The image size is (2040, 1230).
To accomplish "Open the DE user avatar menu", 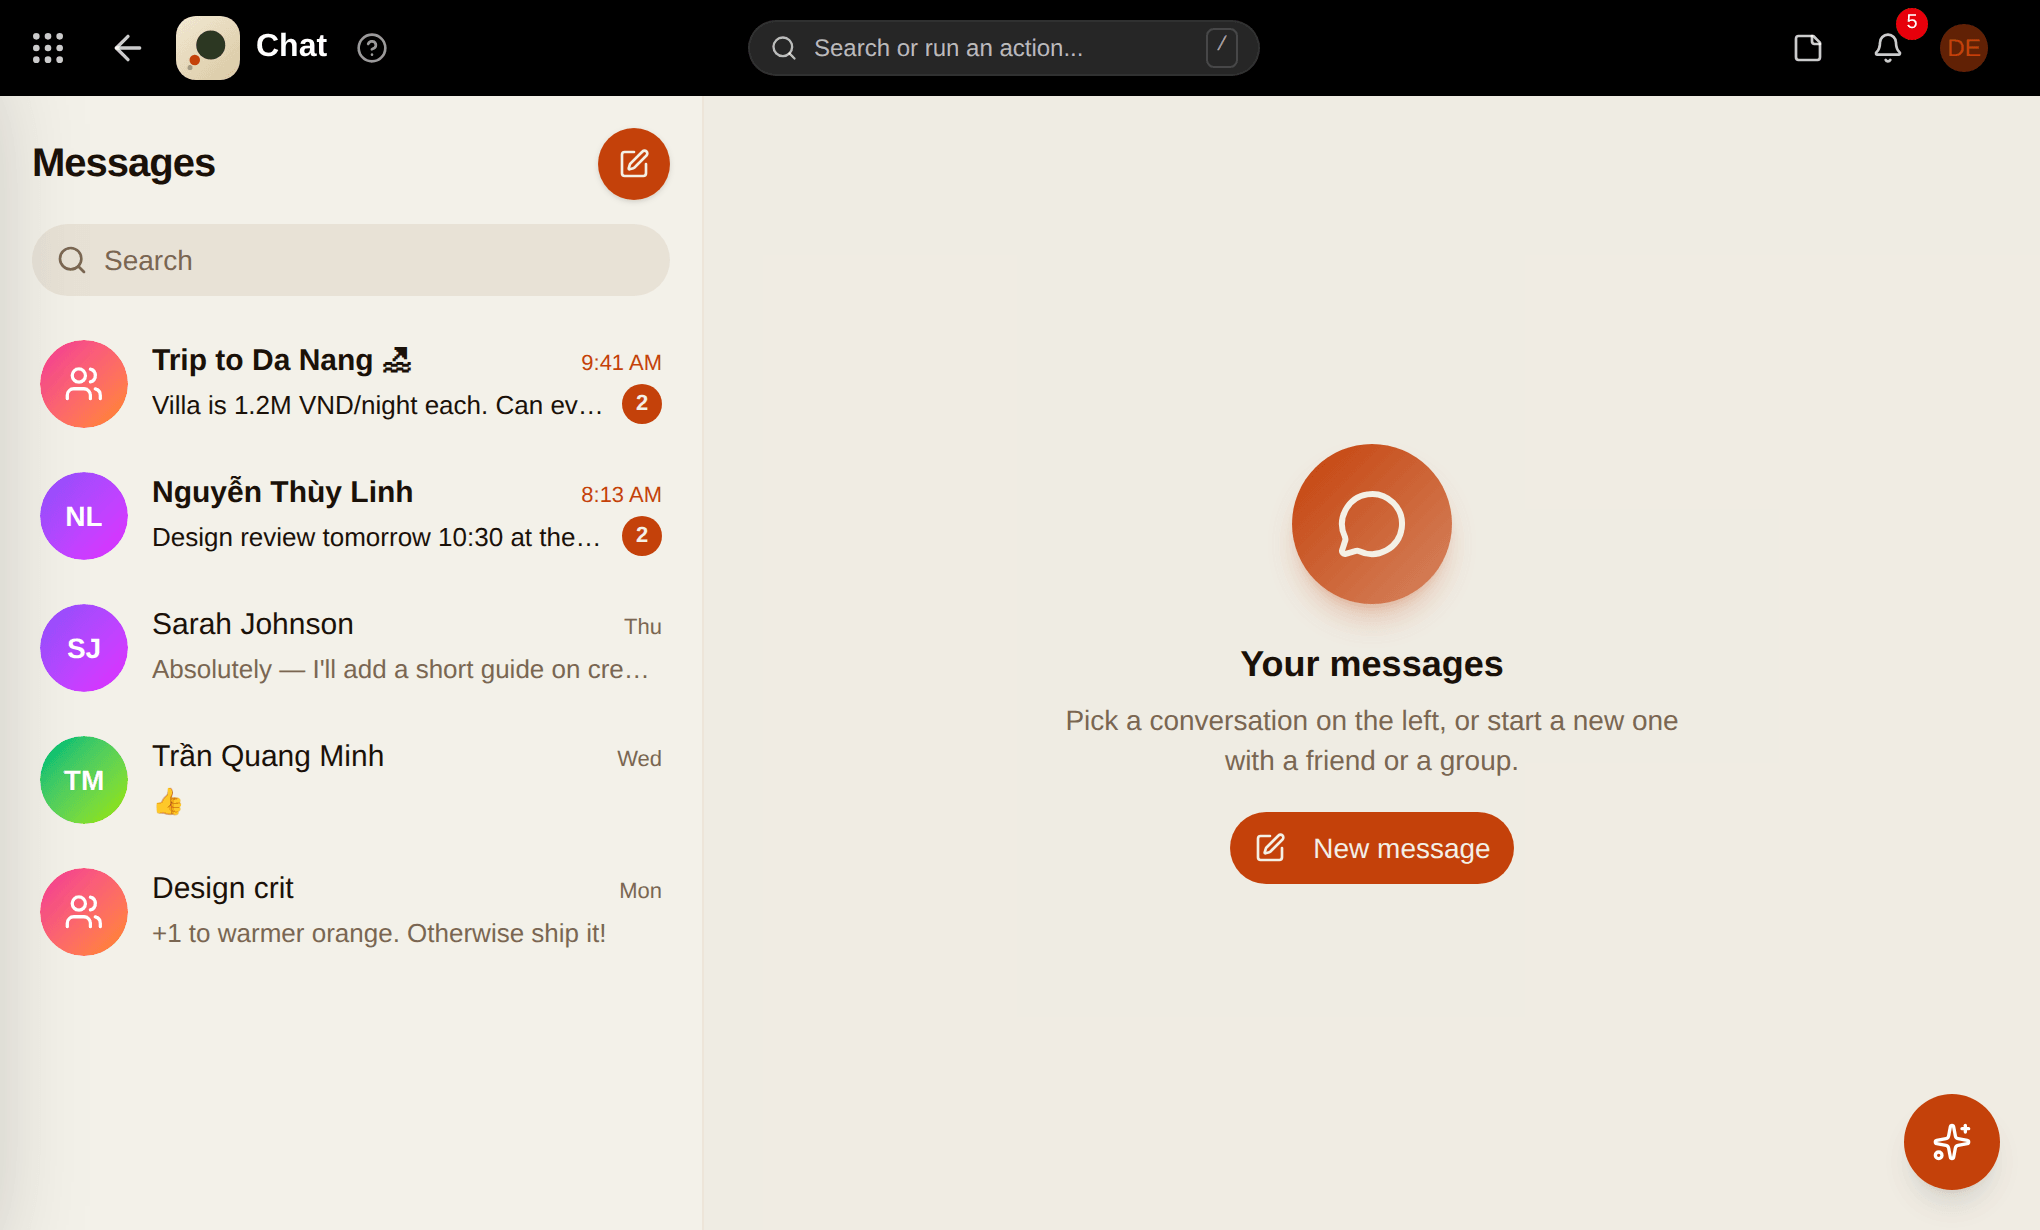I will [1964, 48].
